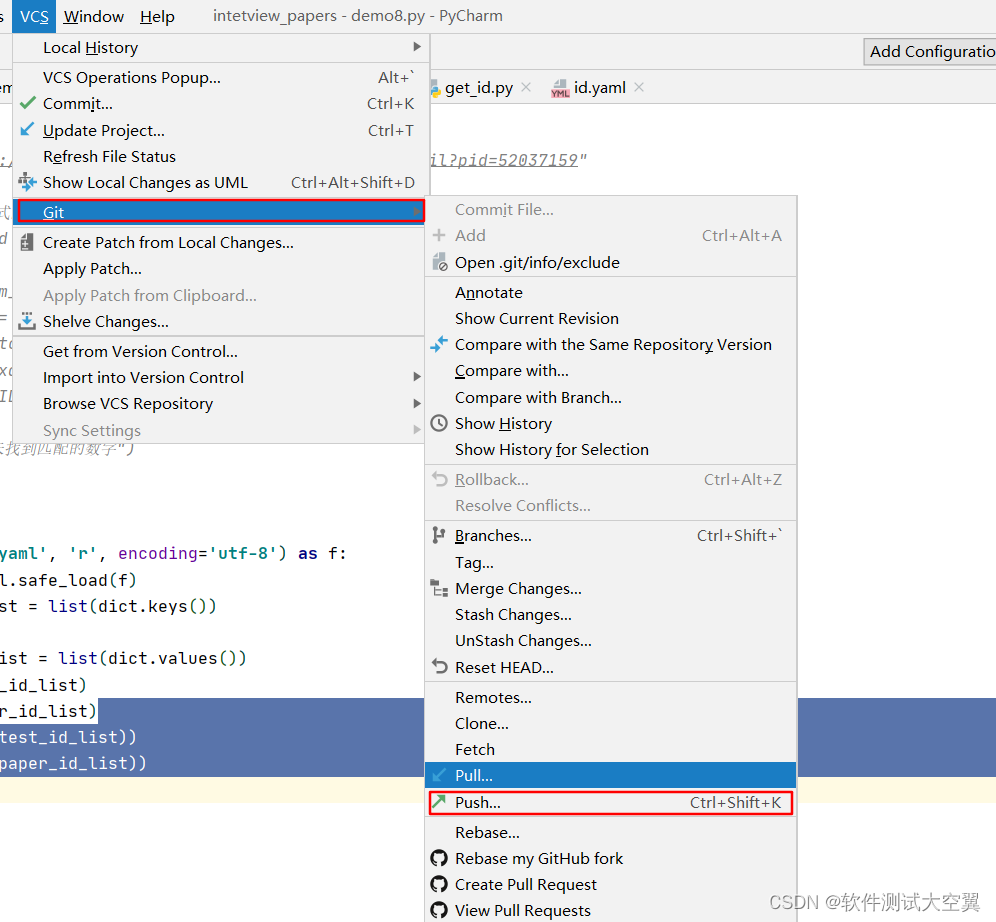Choose UnStash Changes entry

point(610,640)
